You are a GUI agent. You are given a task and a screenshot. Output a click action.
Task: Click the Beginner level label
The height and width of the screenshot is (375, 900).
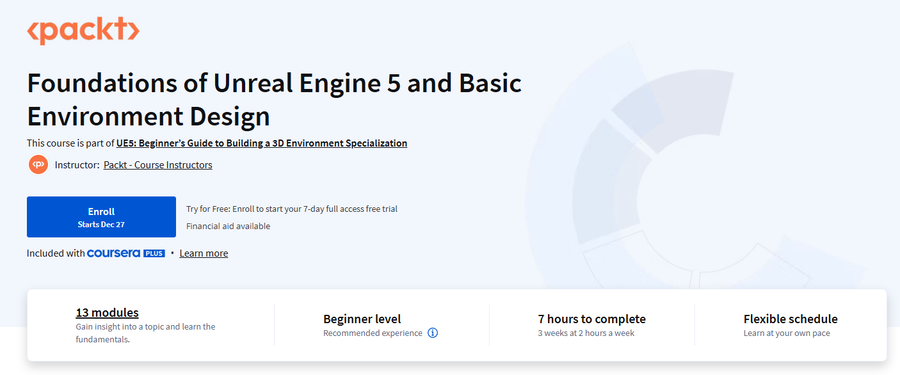(362, 319)
